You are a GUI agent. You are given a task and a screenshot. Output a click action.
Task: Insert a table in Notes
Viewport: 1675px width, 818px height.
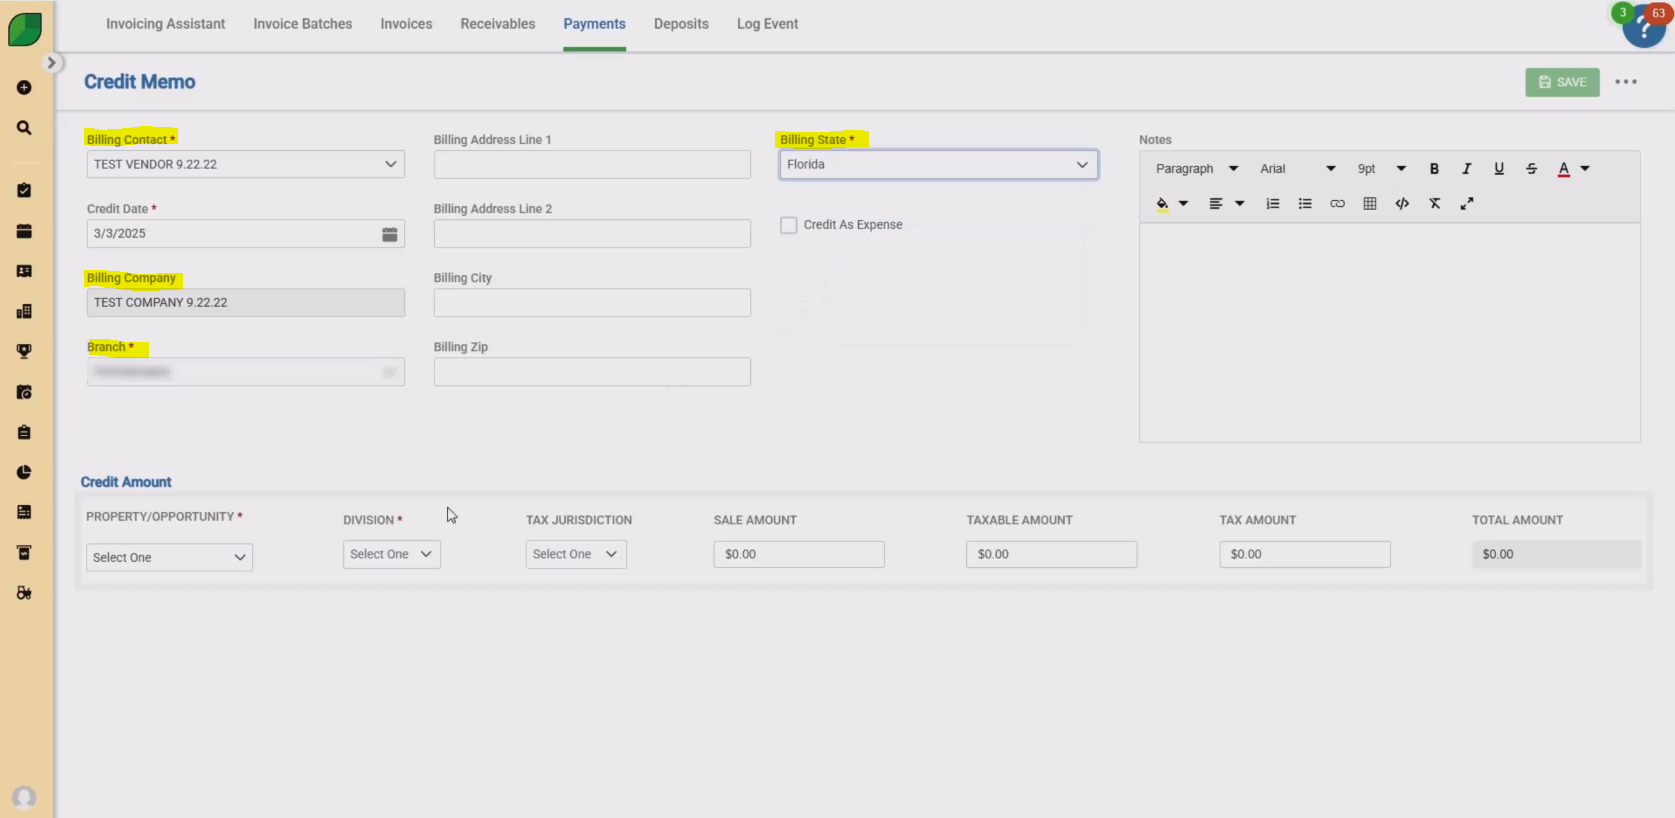coord(1370,204)
